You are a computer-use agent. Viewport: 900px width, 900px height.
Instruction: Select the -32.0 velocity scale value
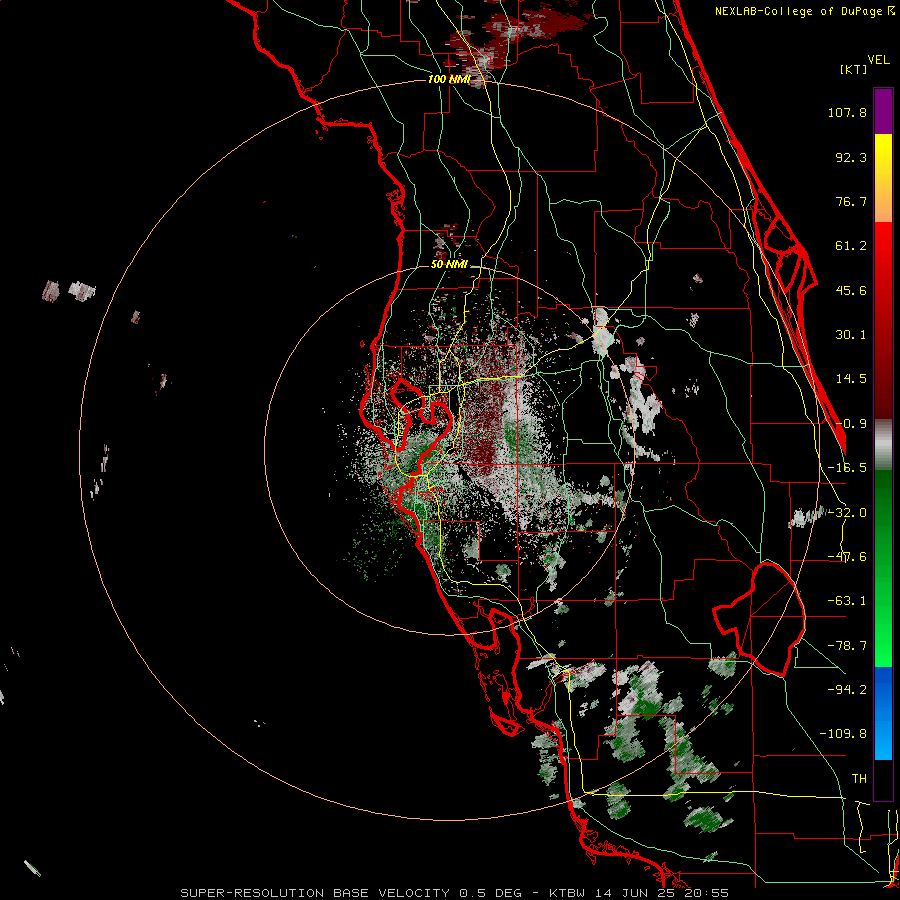(847, 513)
